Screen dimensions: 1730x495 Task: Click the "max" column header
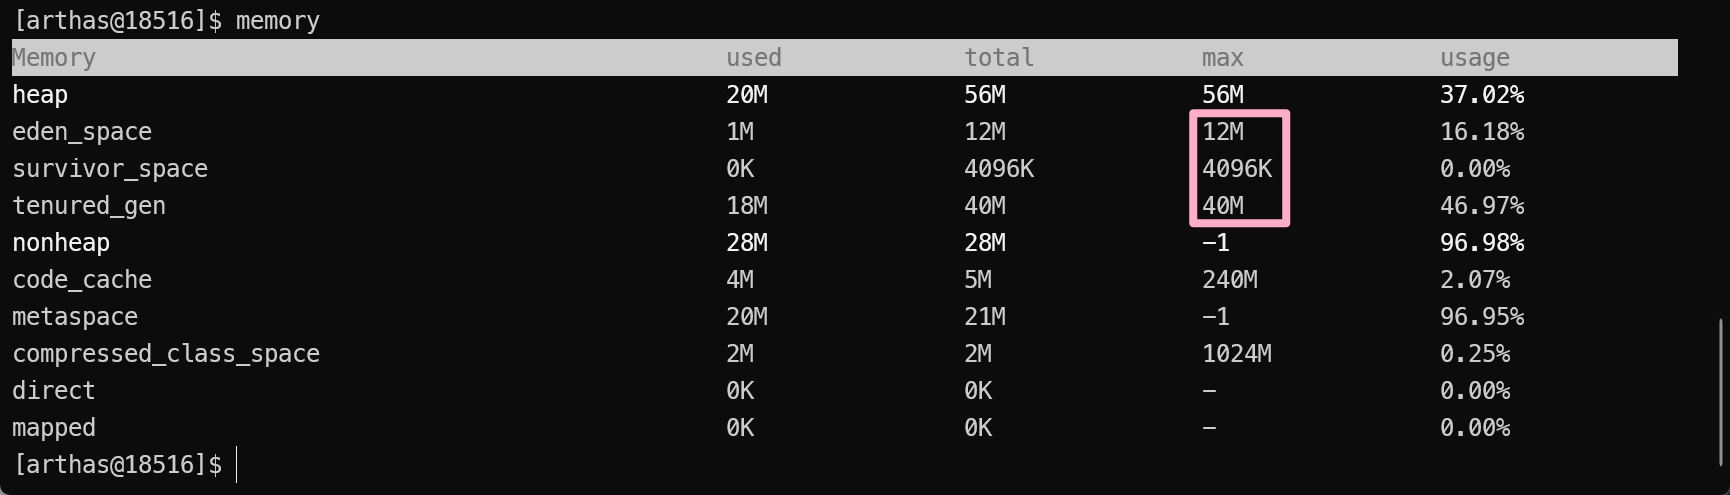coord(1222,58)
